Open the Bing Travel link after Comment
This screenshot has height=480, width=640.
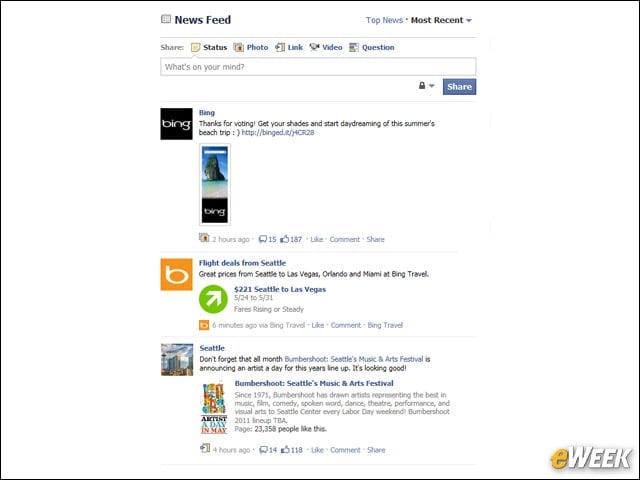[385, 325]
